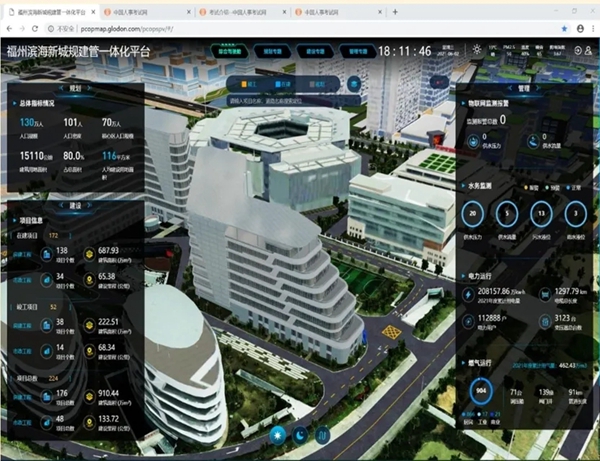Click the building icon beside 38 projects
600x461 pixels.
point(47,326)
